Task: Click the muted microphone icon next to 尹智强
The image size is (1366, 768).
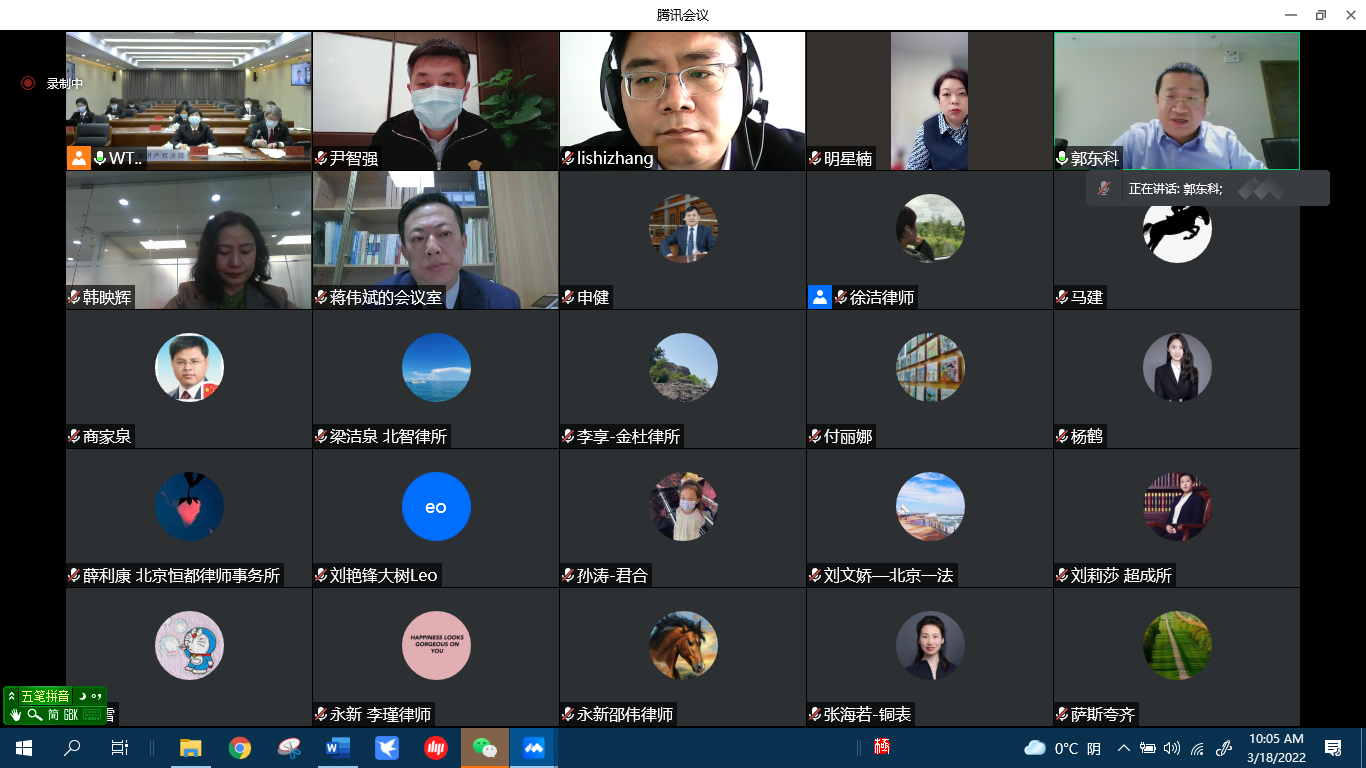Action: point(322,158)
